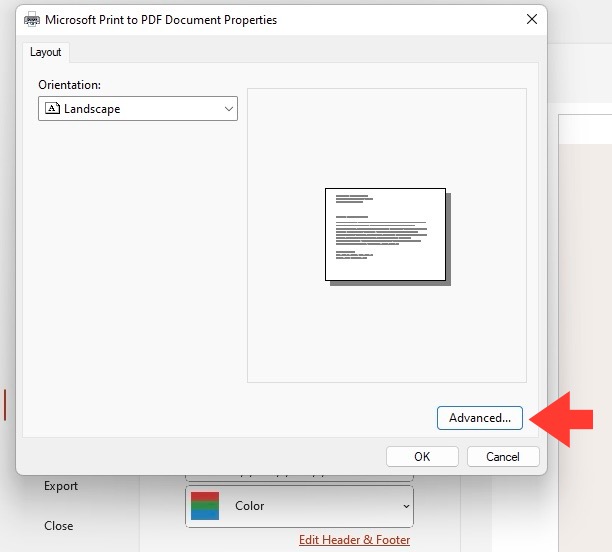Open Edit Header & Footer link
Viewport: 612px width, 552px height.
pyautogui.click(x=354, y=540)
